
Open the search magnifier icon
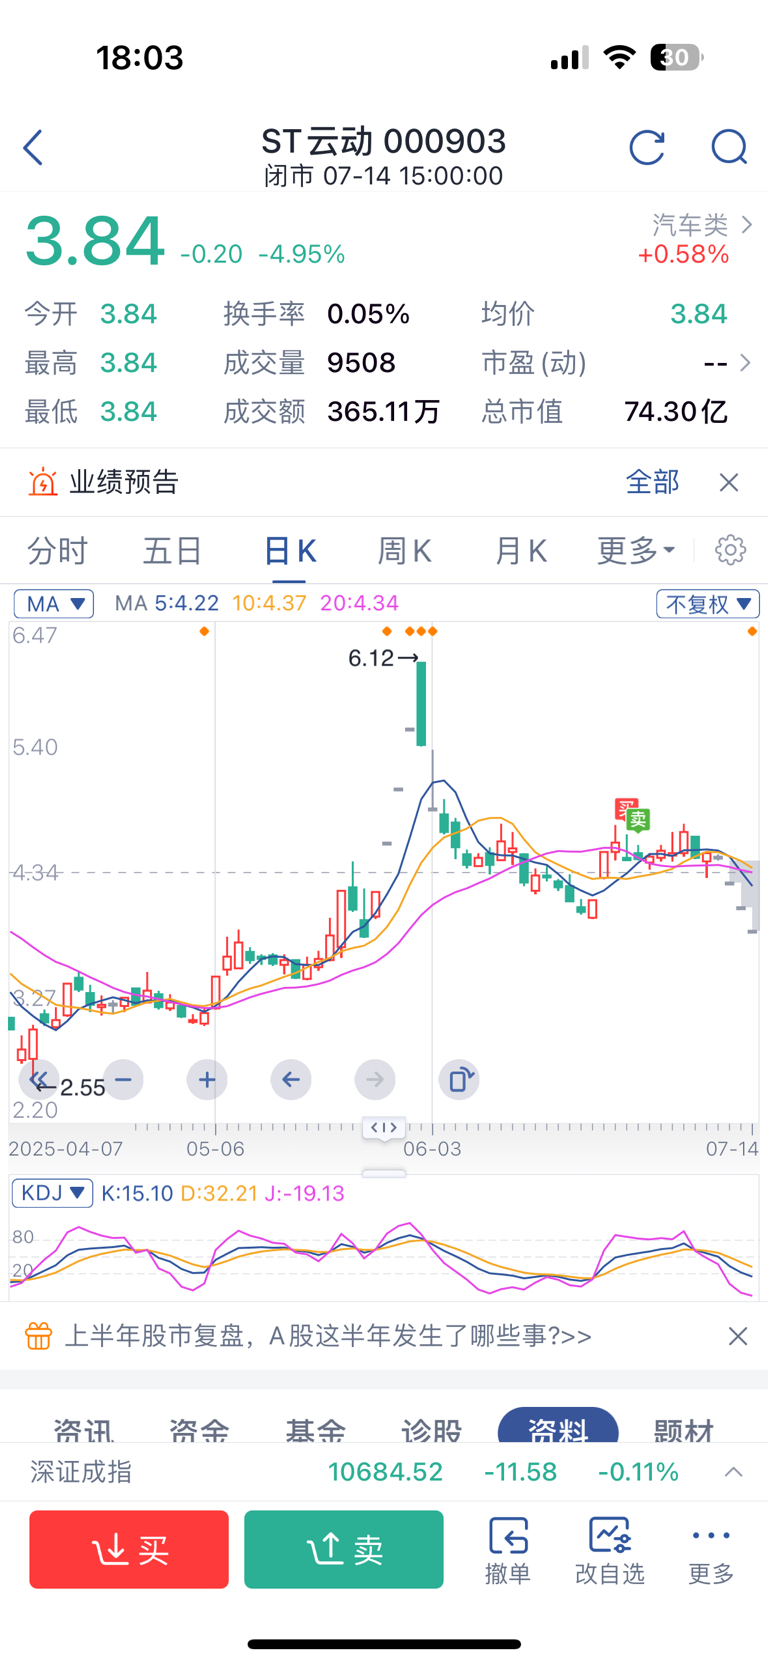tap(729, 148)
